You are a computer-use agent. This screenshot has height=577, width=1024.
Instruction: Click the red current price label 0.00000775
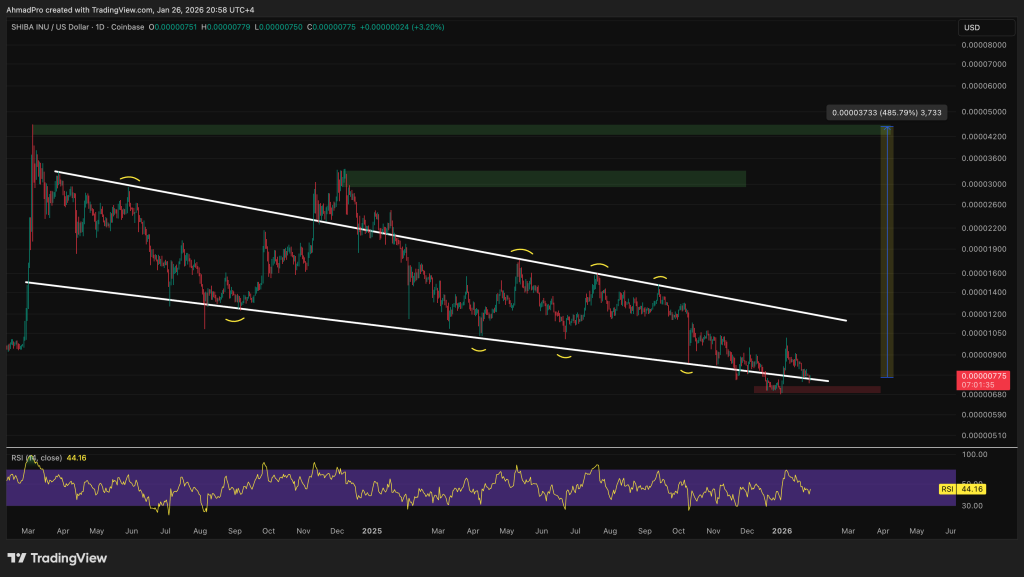[984, 375]
